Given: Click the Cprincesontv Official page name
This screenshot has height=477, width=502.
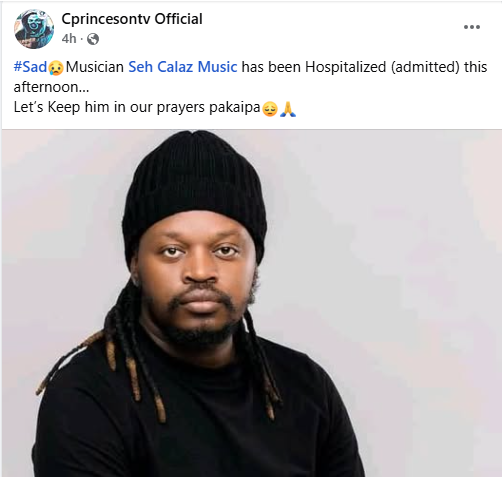Looking at the screenshot, I should 132,19.
